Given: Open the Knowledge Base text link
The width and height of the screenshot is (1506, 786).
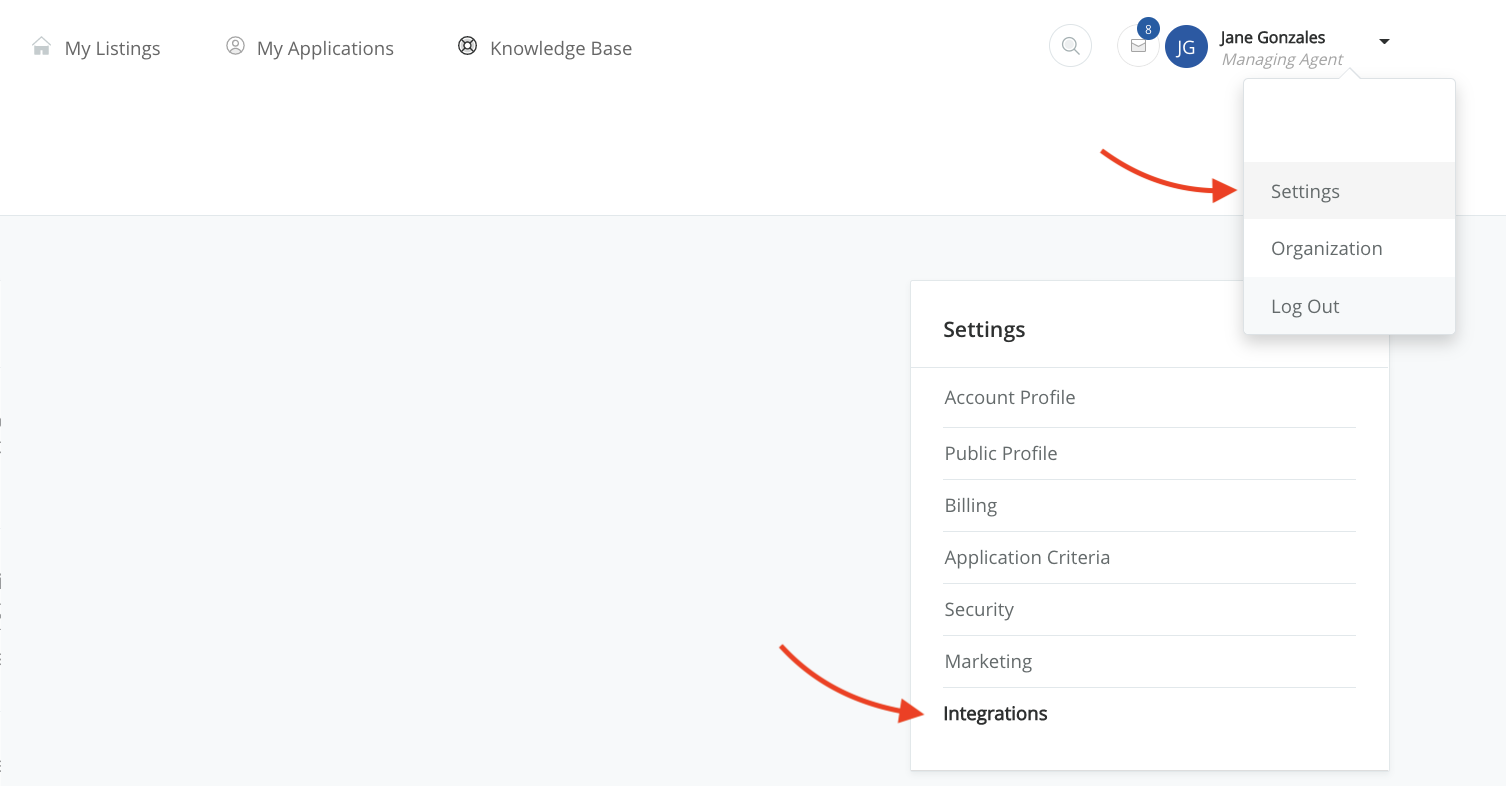Looking at the screenshot, I should [560, 48].
